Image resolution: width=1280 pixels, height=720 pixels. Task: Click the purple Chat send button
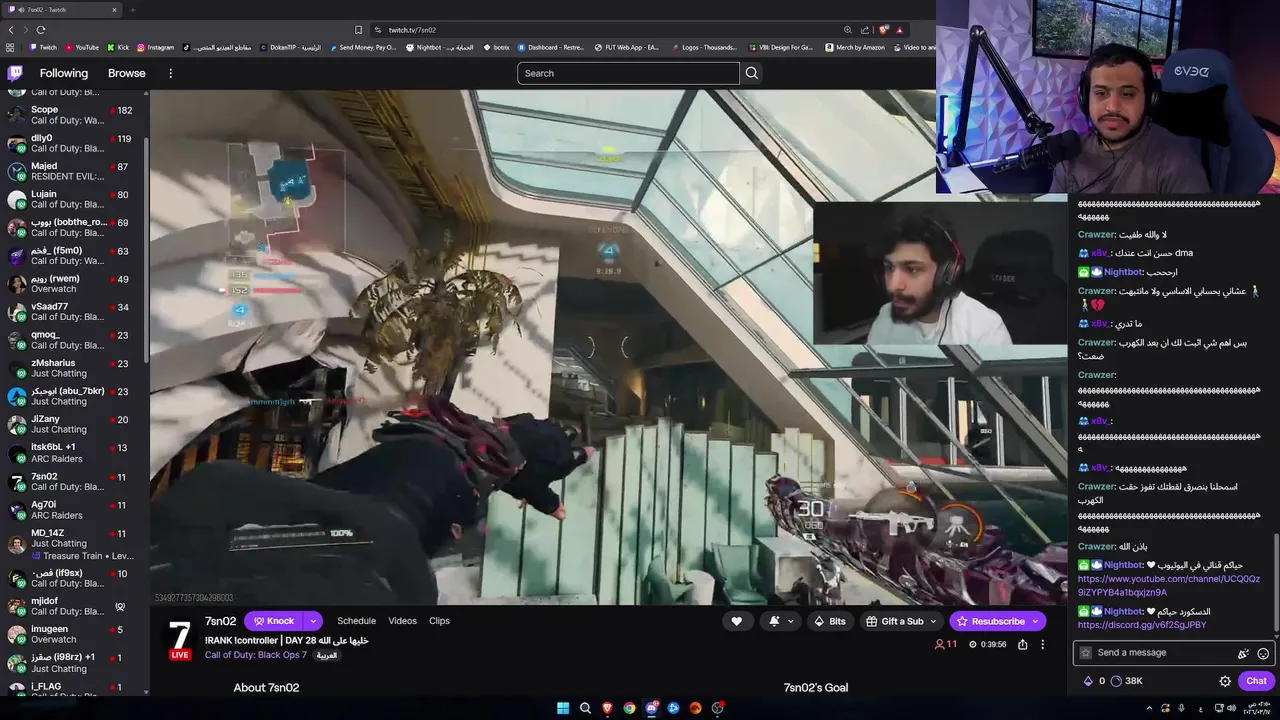(1256, 681)
